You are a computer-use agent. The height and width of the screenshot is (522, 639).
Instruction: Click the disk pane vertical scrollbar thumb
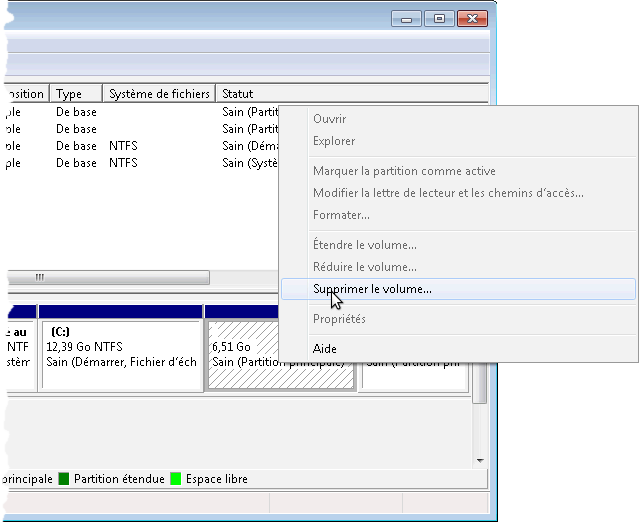(x=480, y=383)
